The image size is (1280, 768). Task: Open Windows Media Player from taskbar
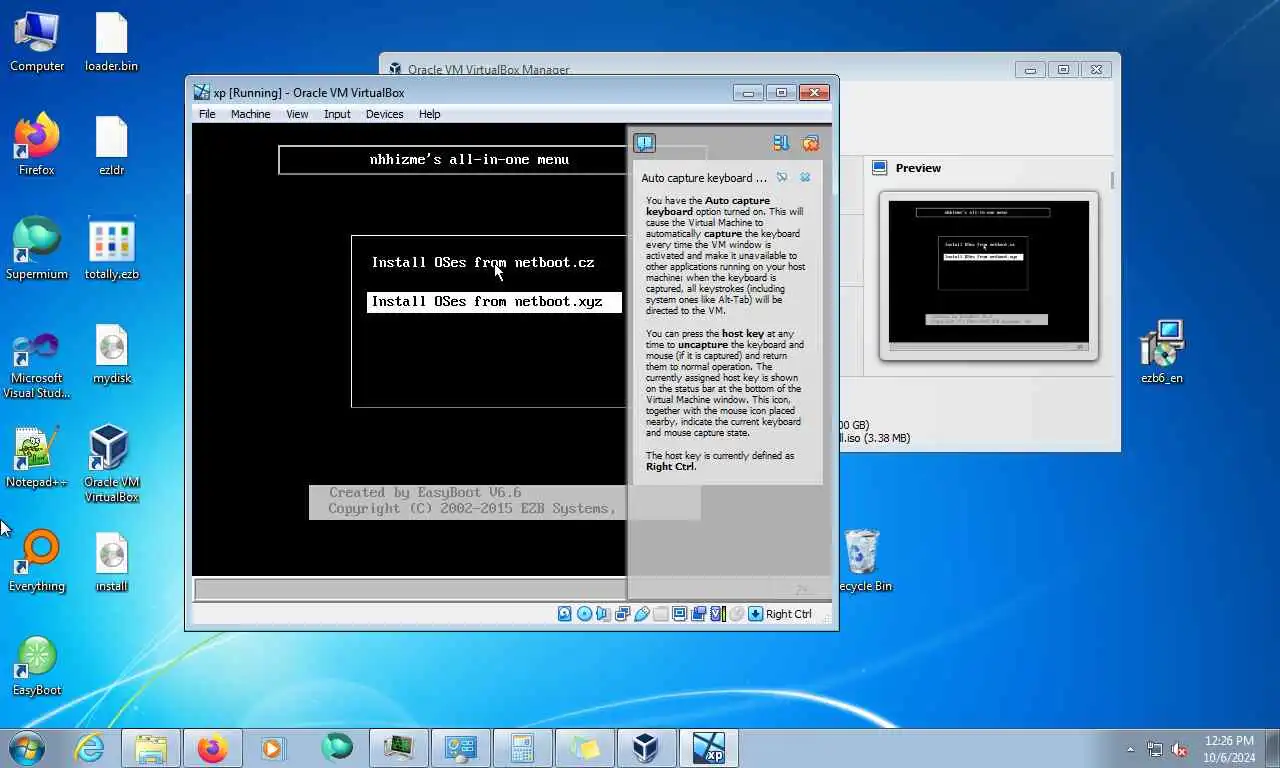point(272,748)
